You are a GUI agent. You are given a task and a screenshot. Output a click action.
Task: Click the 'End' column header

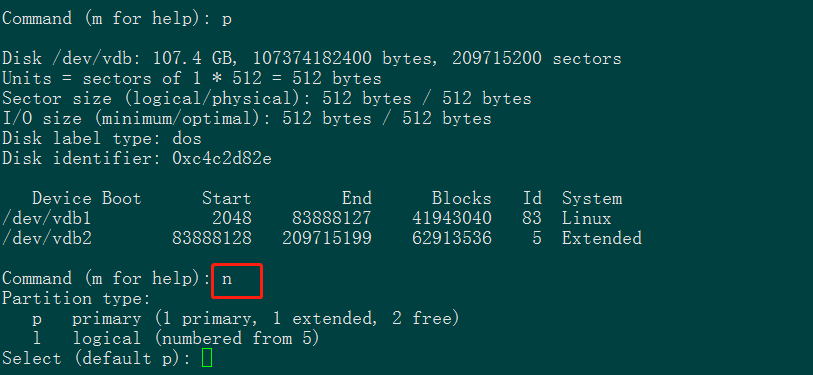[x=357, y=198]
